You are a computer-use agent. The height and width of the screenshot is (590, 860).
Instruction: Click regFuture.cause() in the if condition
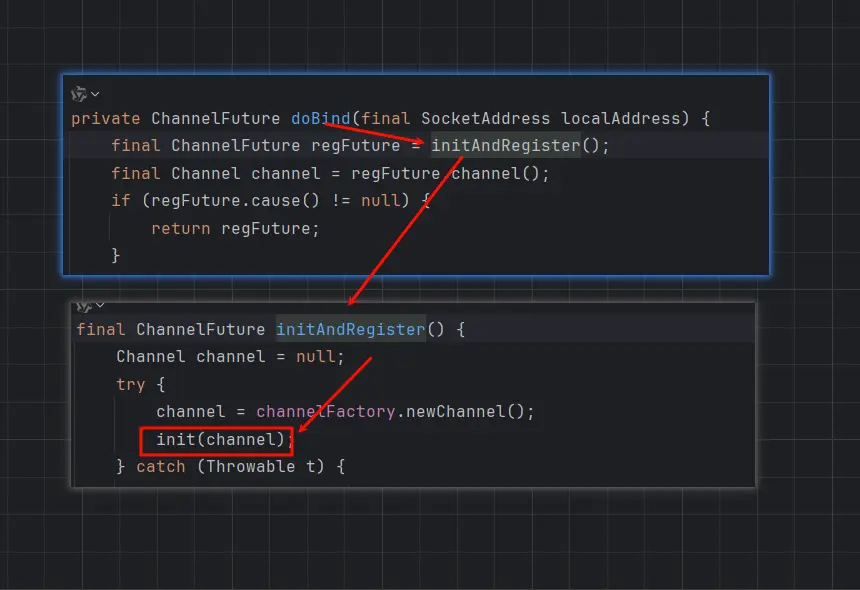point(235,200)
